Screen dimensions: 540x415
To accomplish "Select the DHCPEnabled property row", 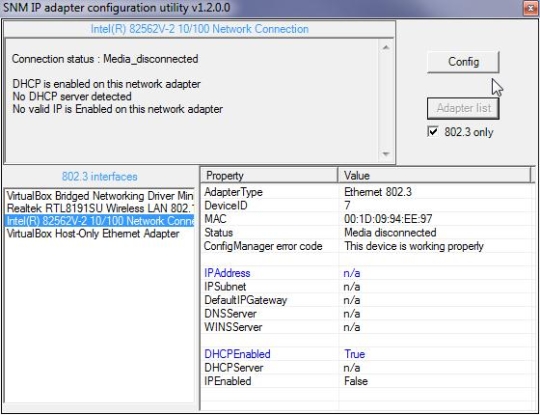I will (368, 354).
